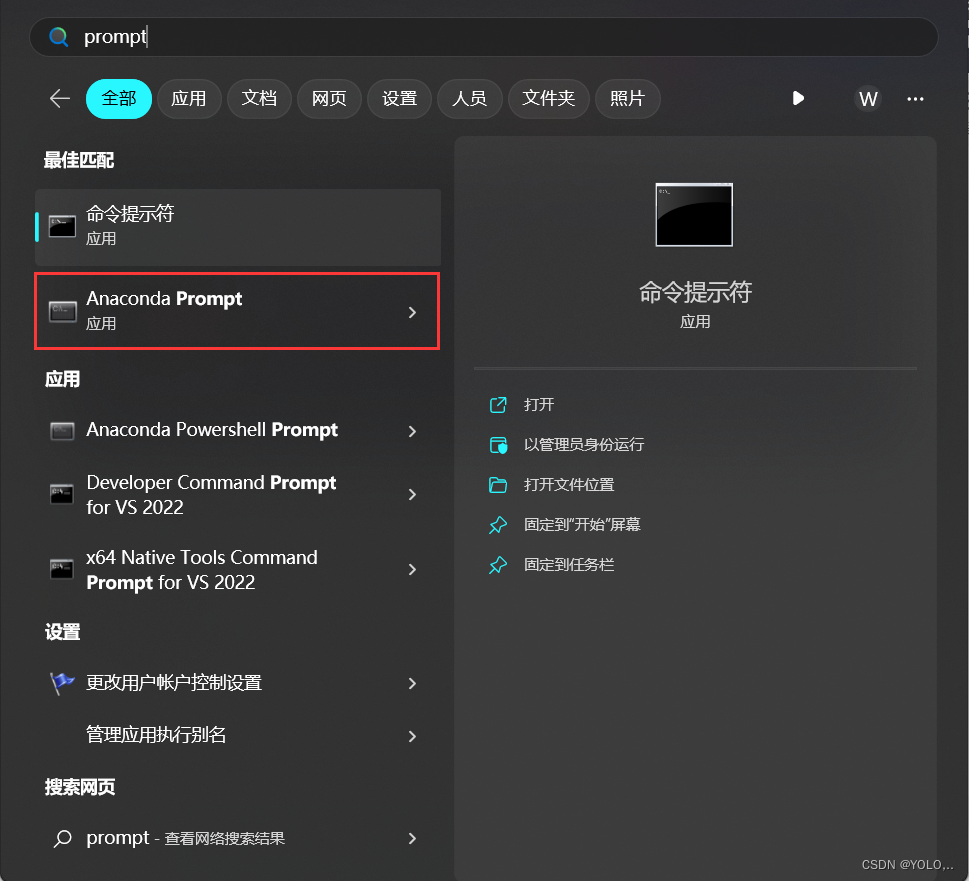Click the 更改用户帐户控制设置 shield icon
The image size is (969, 881).
pos(61,683)
